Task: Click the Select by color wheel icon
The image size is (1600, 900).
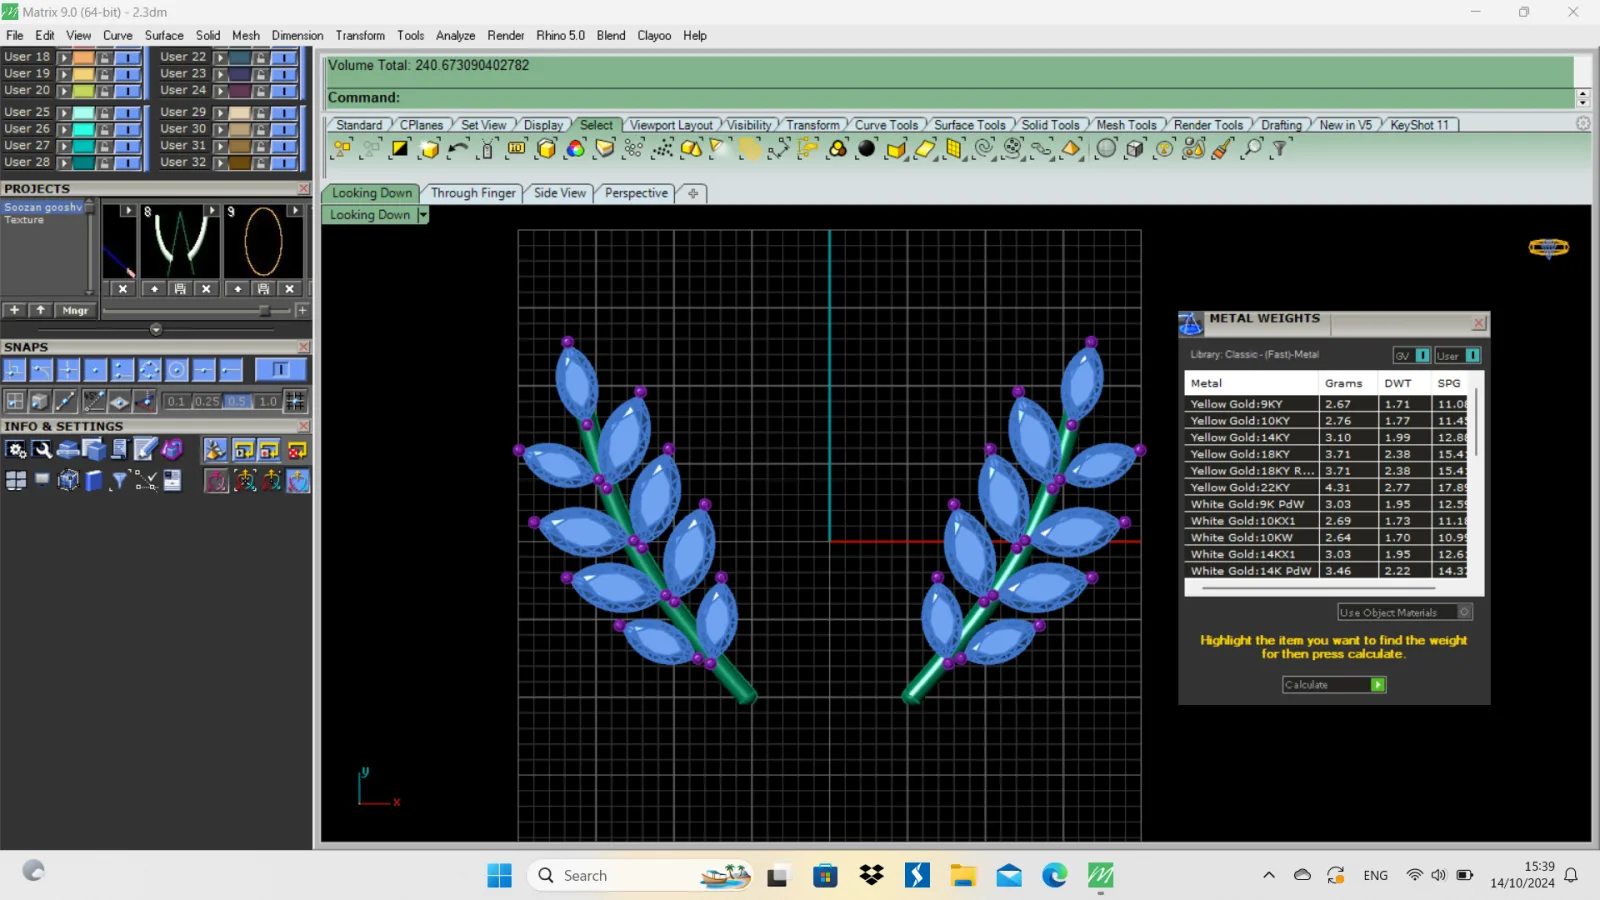Action: point(575,149)
